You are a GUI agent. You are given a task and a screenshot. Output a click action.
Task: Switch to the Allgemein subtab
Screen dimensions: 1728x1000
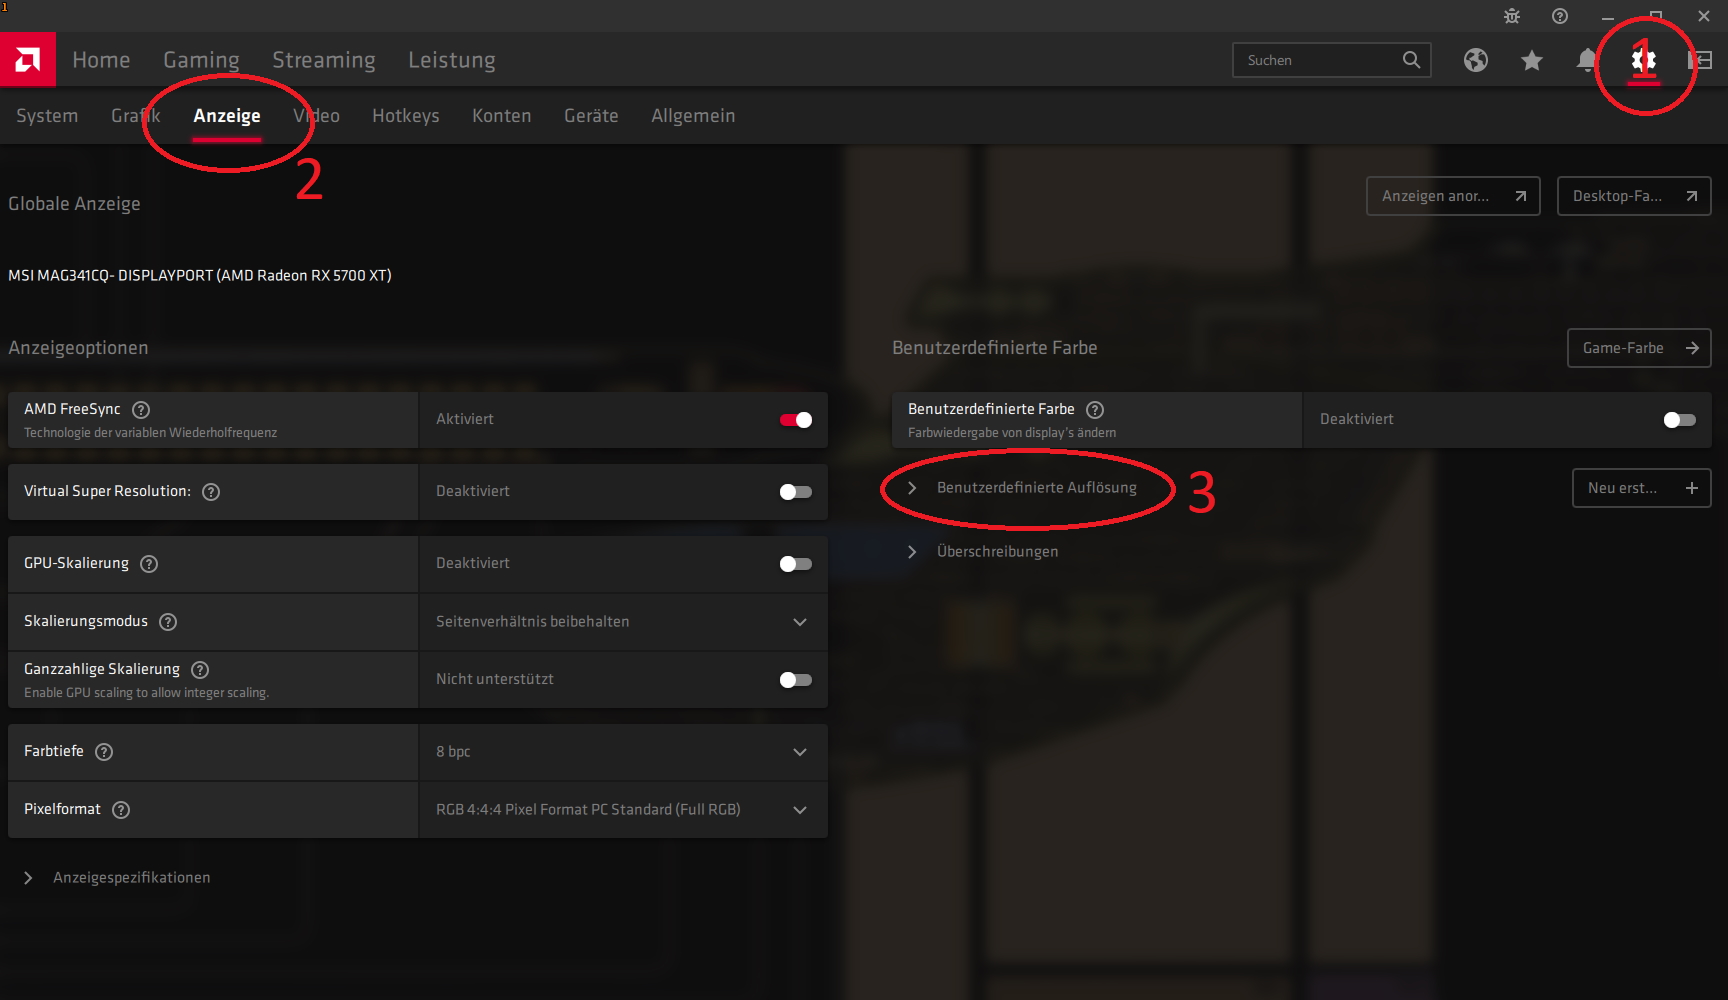point(693,116)
